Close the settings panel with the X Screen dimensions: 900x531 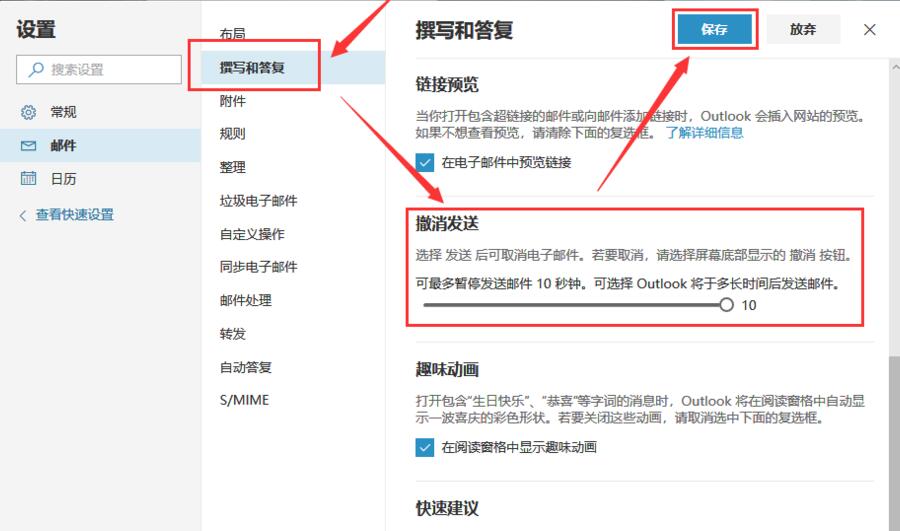coord(870,29)
